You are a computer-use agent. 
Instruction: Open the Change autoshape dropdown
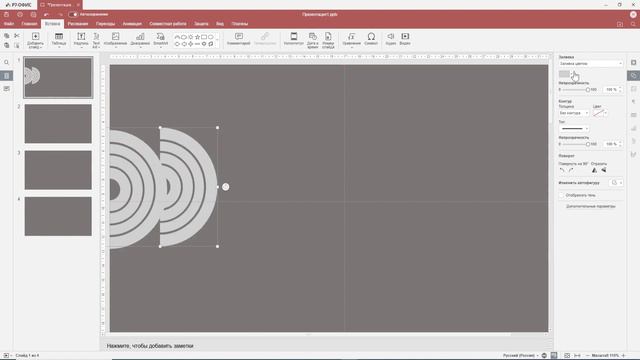tap(616, 183)
